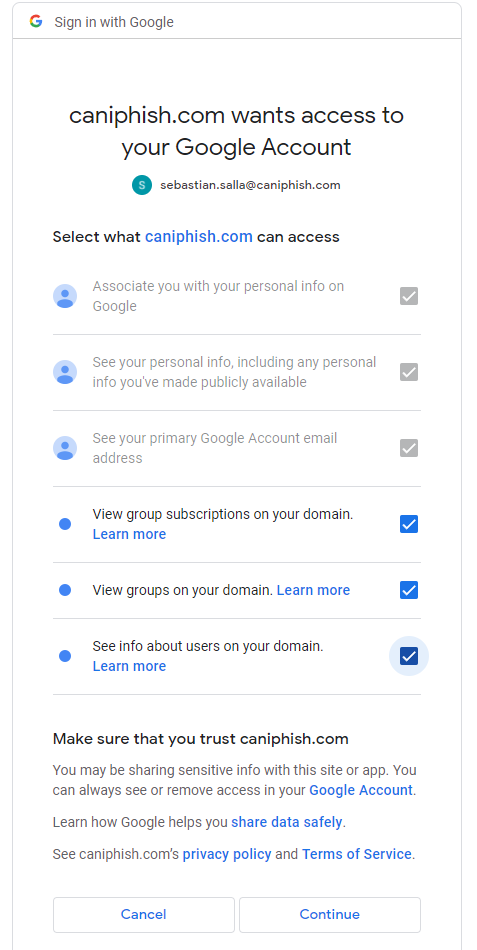Image resolution: width=477 pixels, height=950 pixels.
Task: Click the Cancel button
Action: [144, 914]
